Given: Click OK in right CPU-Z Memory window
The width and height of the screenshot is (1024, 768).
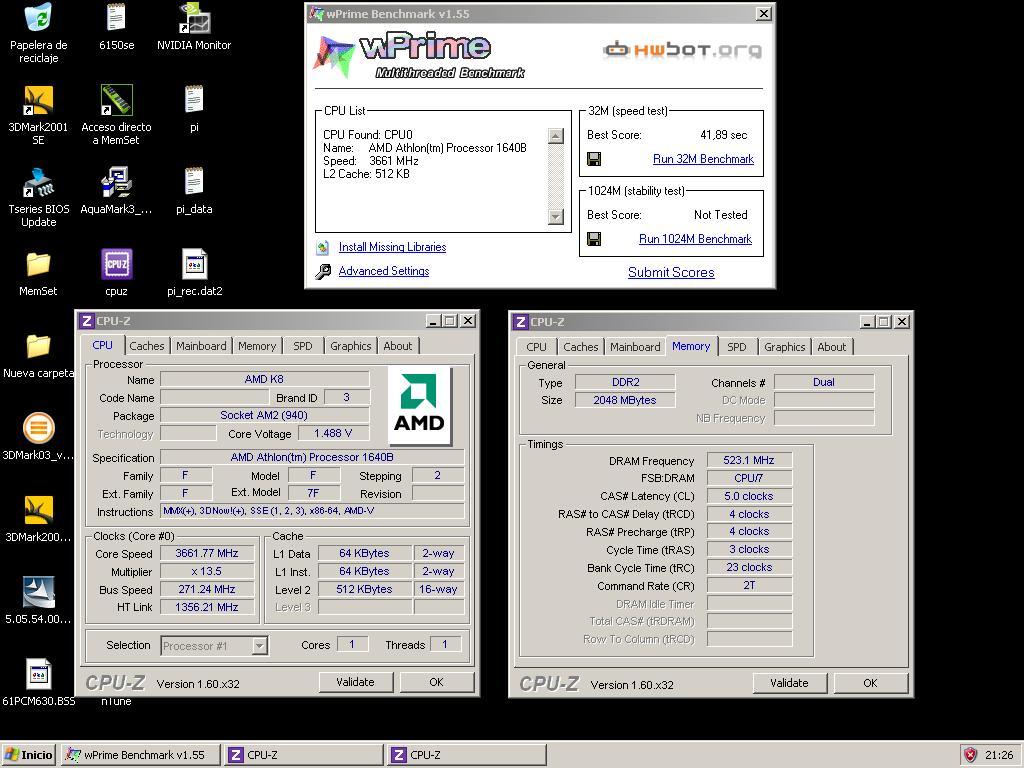Looking at the screenshot, I should (x=871, y=683).
